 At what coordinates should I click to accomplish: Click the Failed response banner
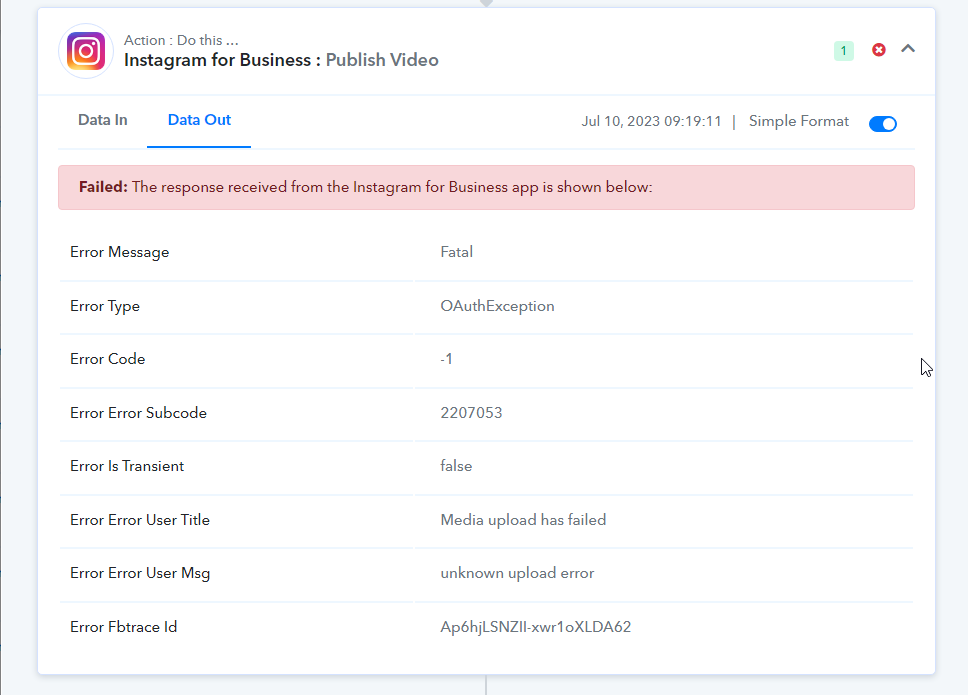point(486,187)
